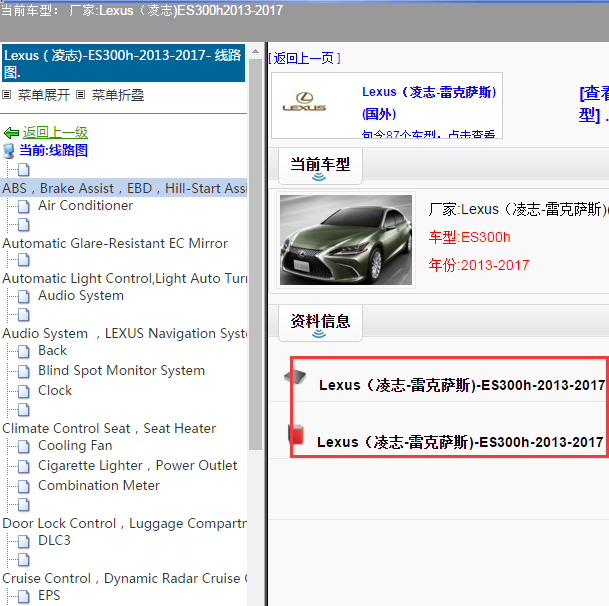Open Lexus (凌志-雷克萨斯) (国外) link
The height and width of the screenshot is (606, 609).
pos(429,103)
